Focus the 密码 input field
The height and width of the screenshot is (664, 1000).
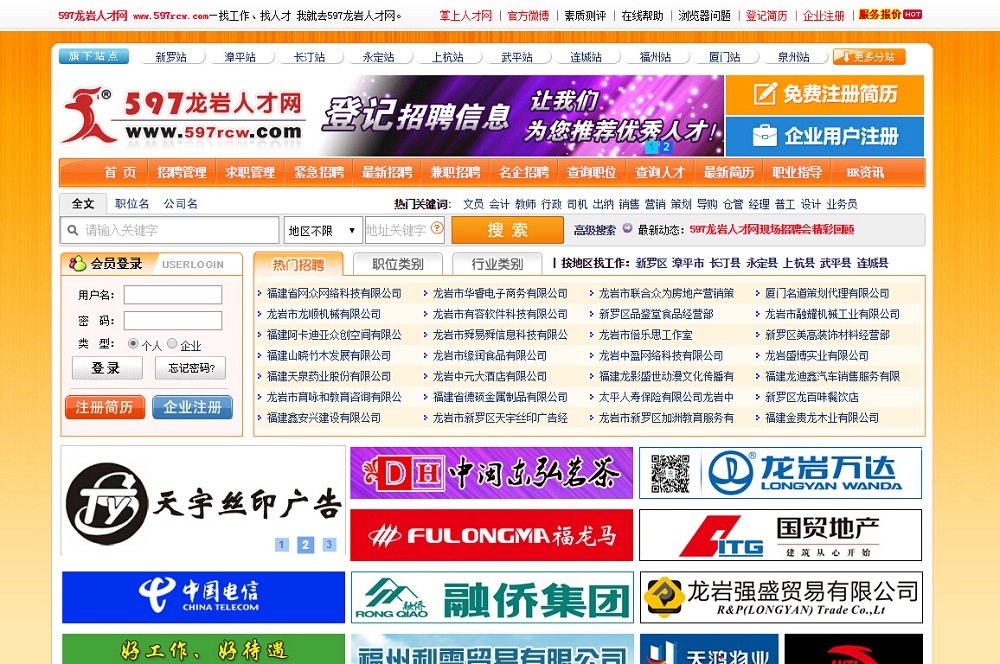click(173, 320)
